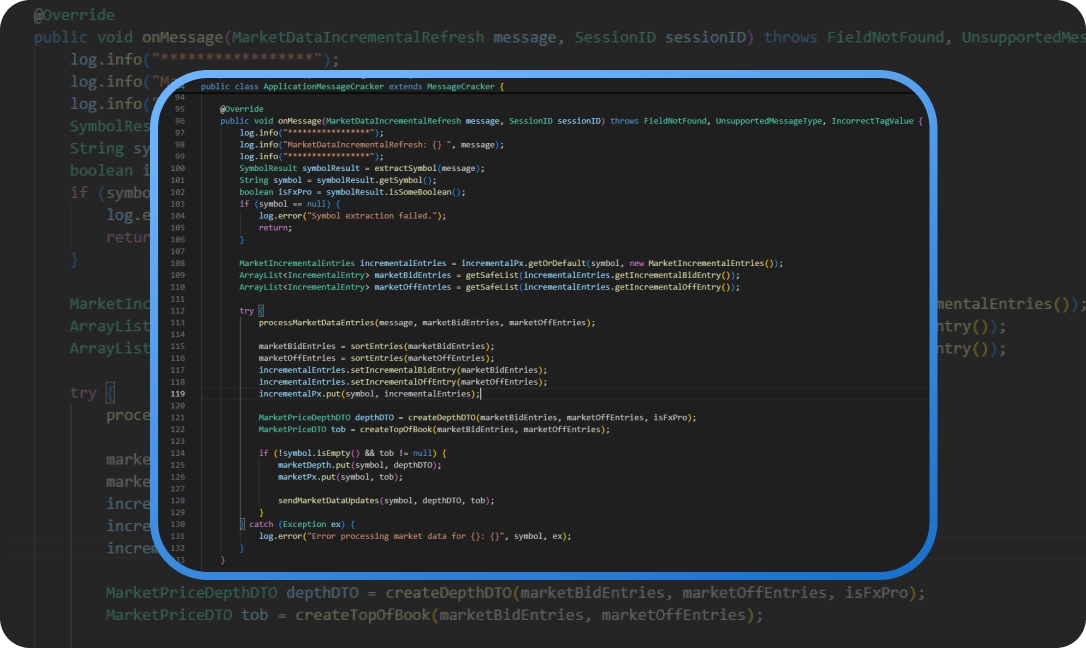Viewport: 1086px width, 648px height.
Task: Click line number 119 in the gutter
Action: point(179,393)
